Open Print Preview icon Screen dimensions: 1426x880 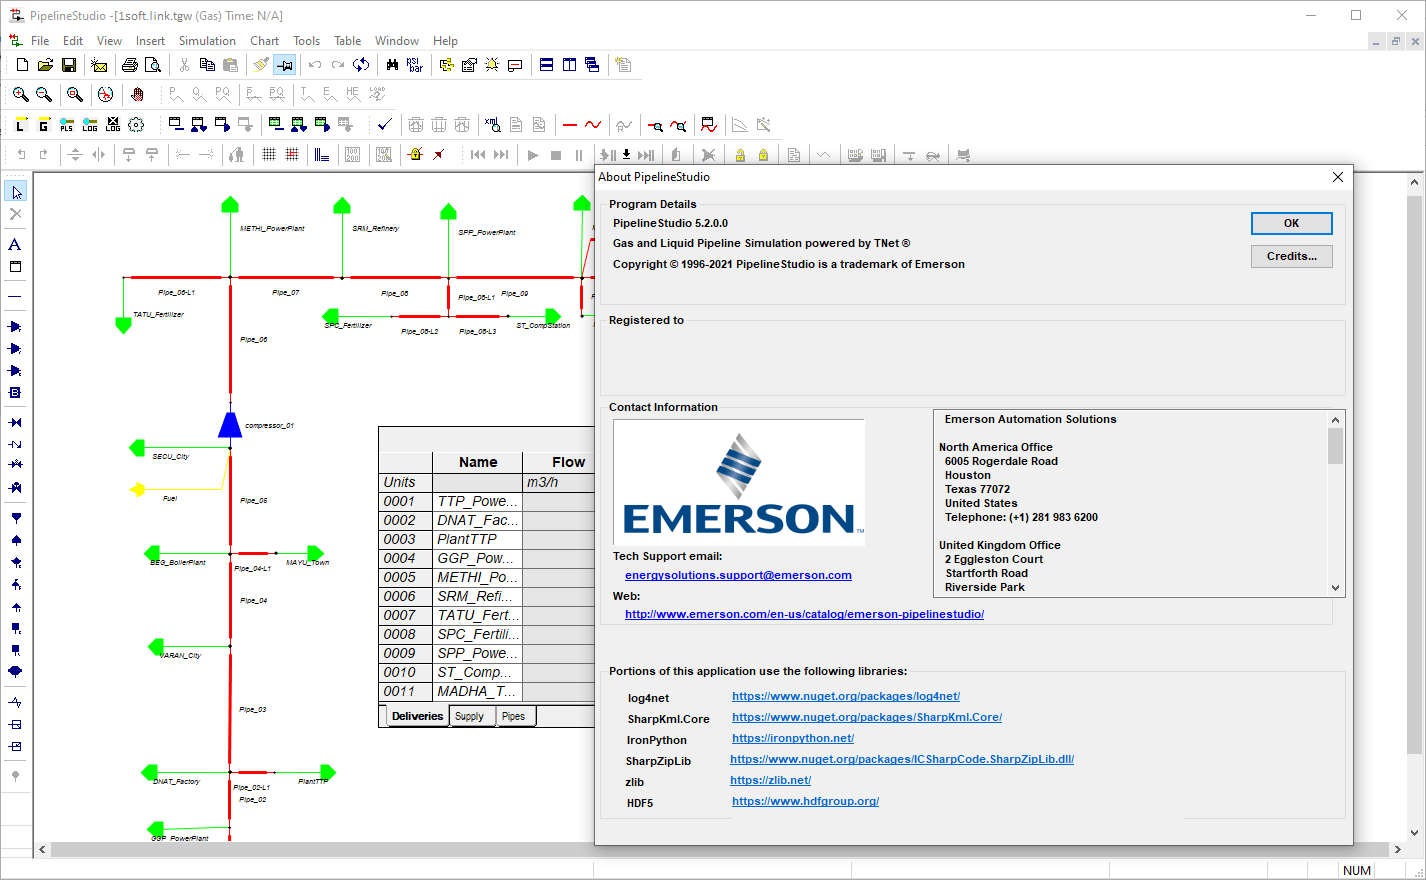153,65
